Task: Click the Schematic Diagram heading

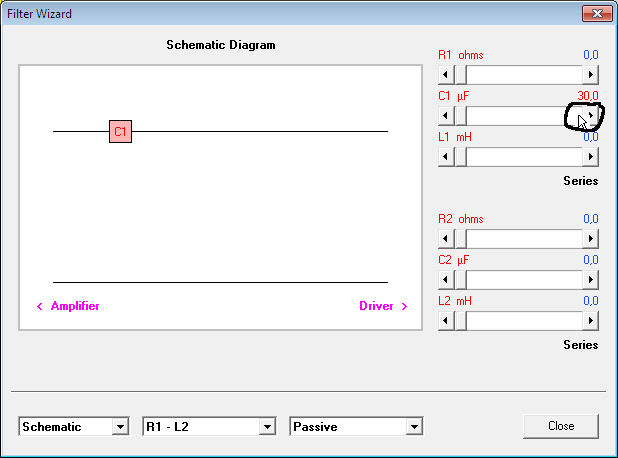Action: click(x=221, y=45)
